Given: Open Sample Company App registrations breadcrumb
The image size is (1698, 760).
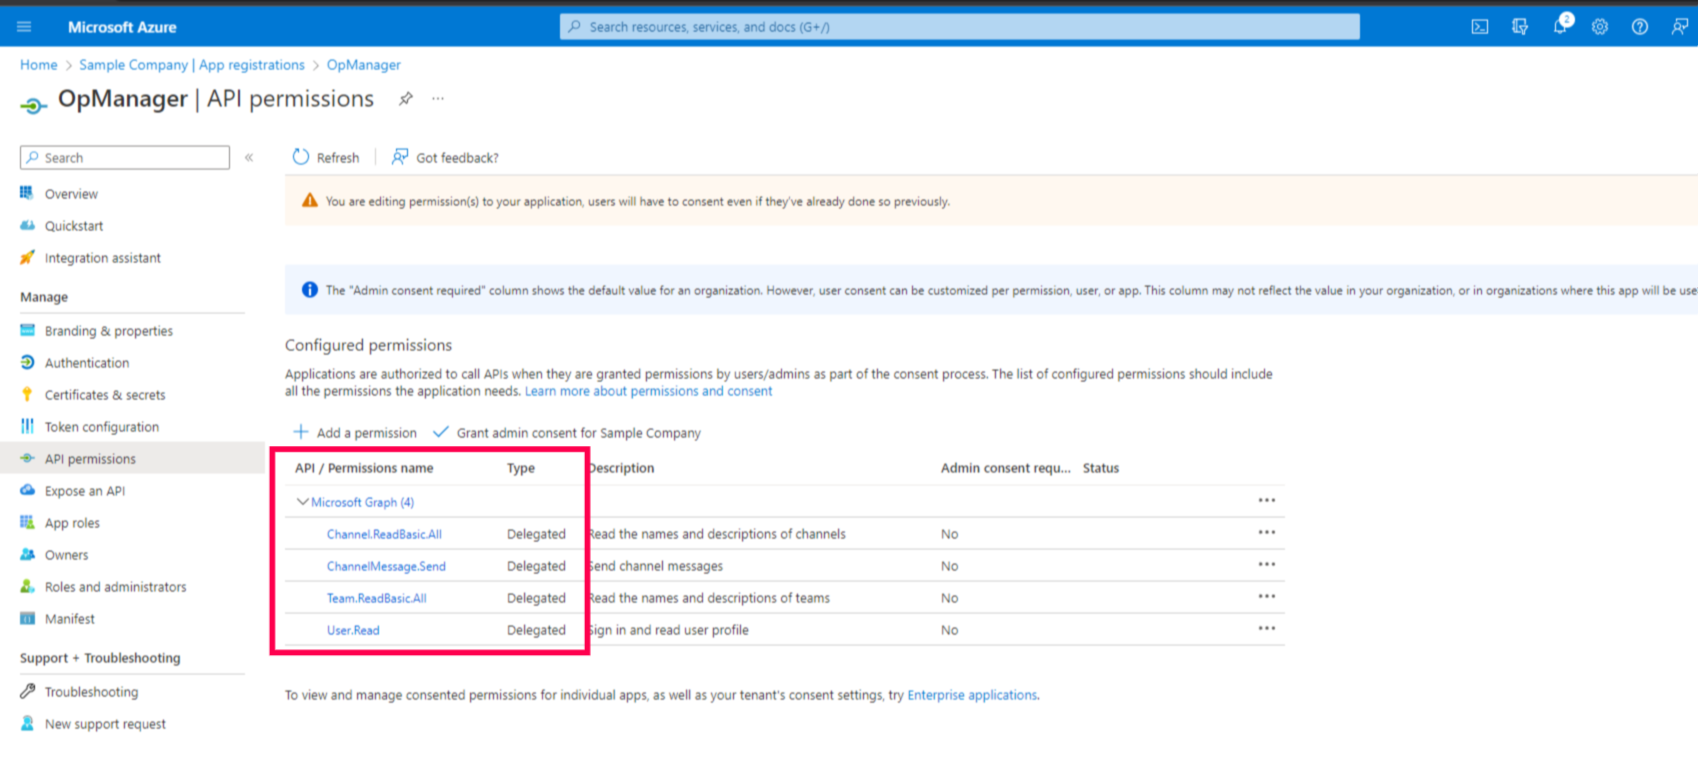Looking at the screenshot, I should point(192,65).
